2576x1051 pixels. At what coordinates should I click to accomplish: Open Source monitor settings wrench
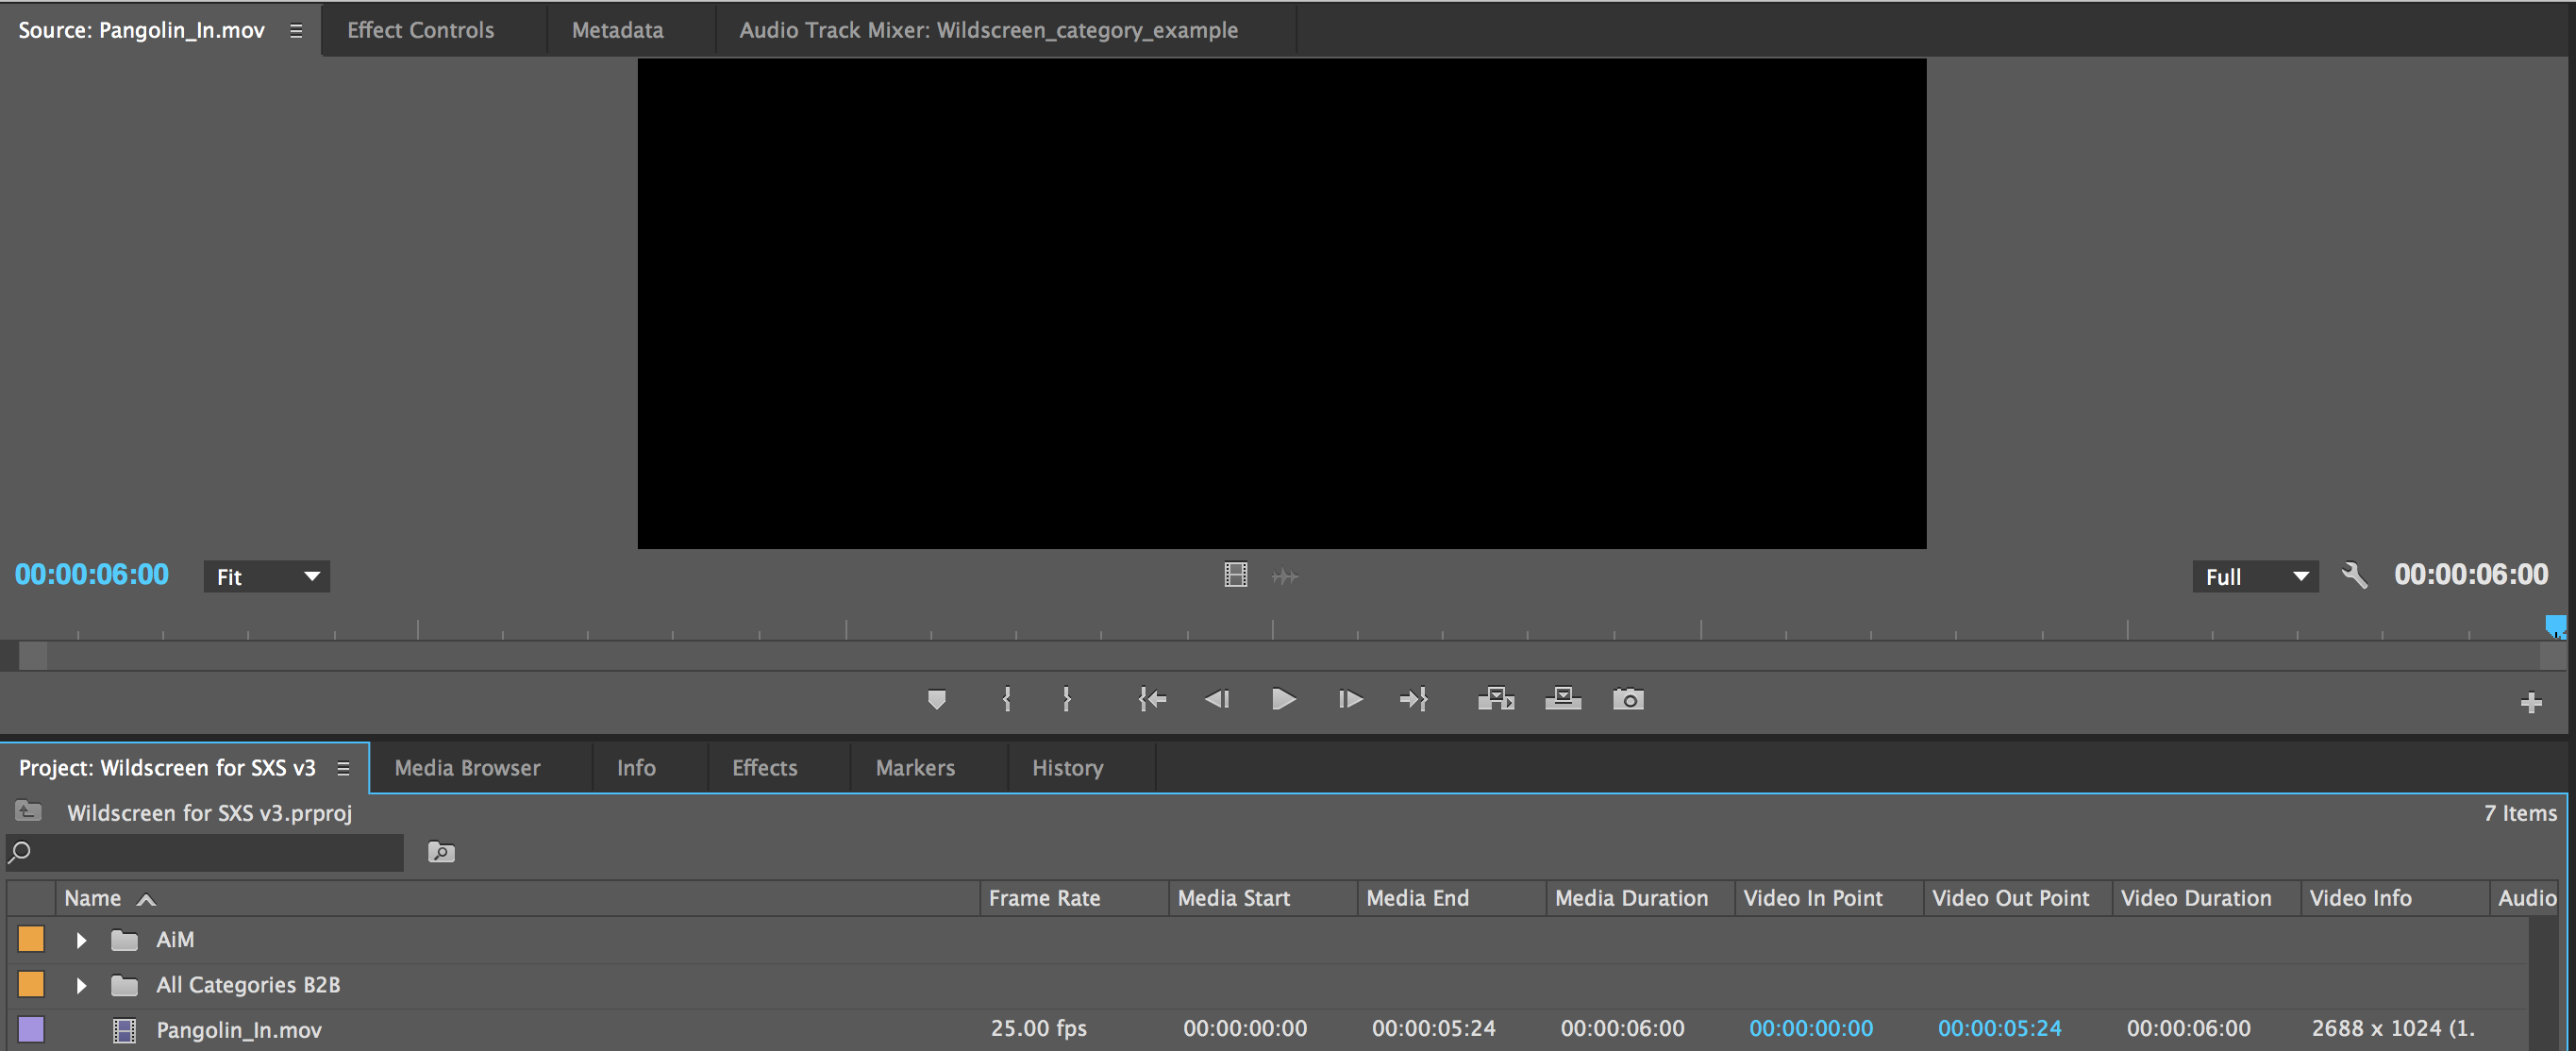pos(2355,576)
